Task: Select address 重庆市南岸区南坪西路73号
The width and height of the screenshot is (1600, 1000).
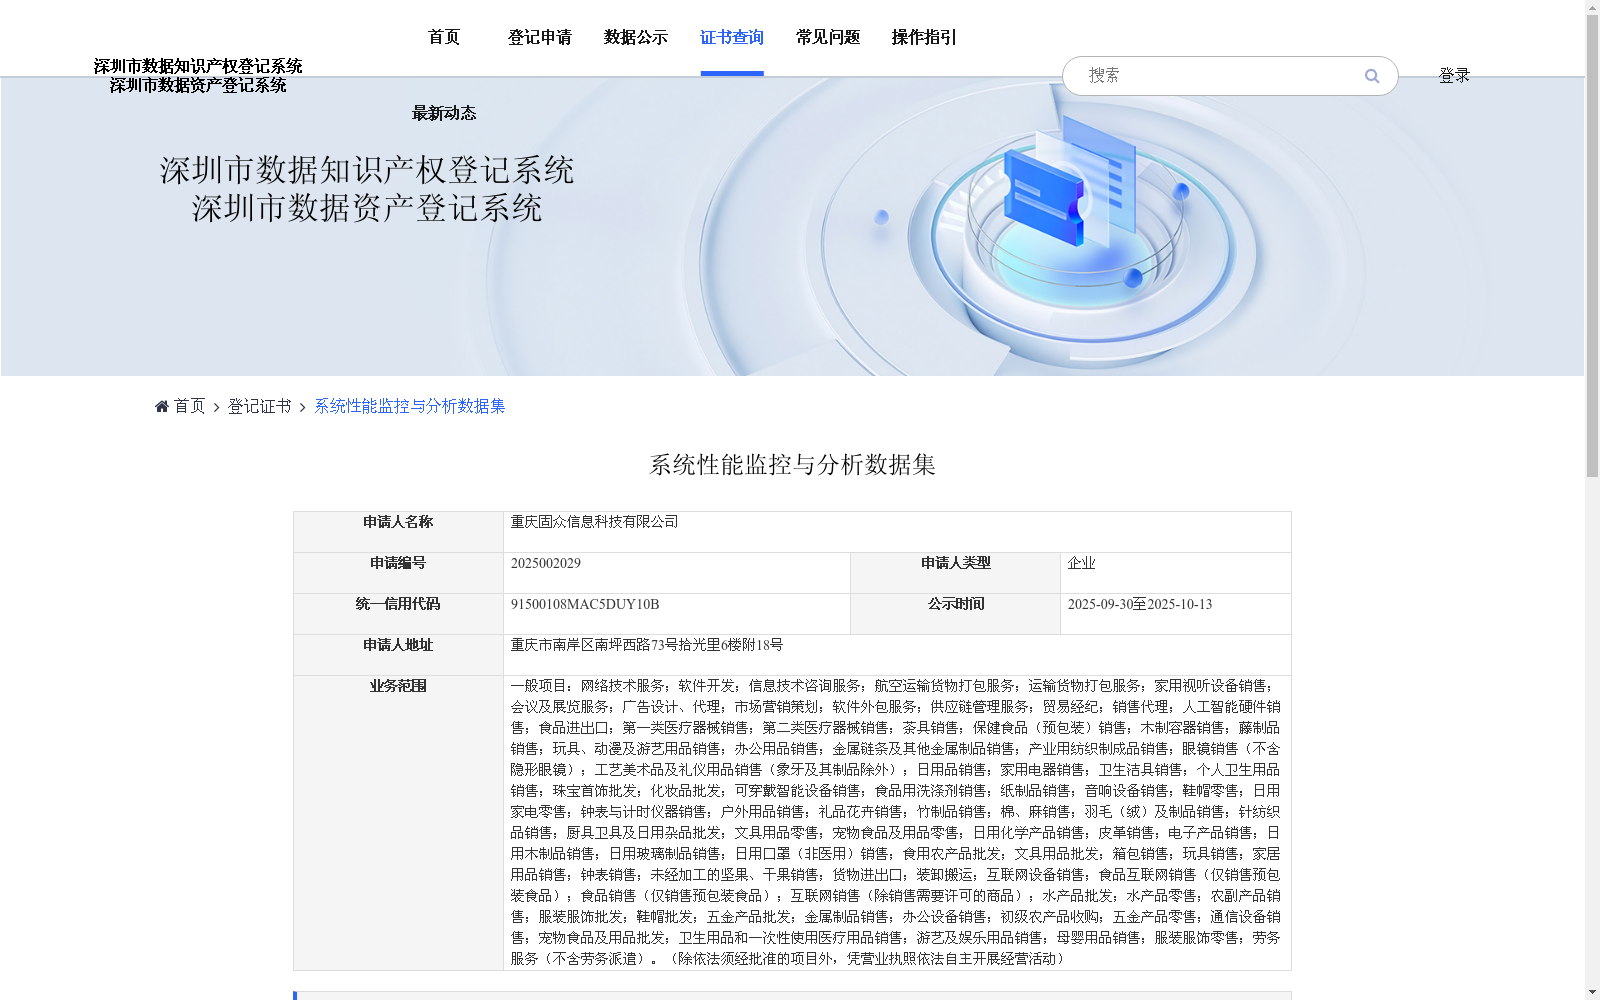Action: pyautogui.click(x=594, y=645)
